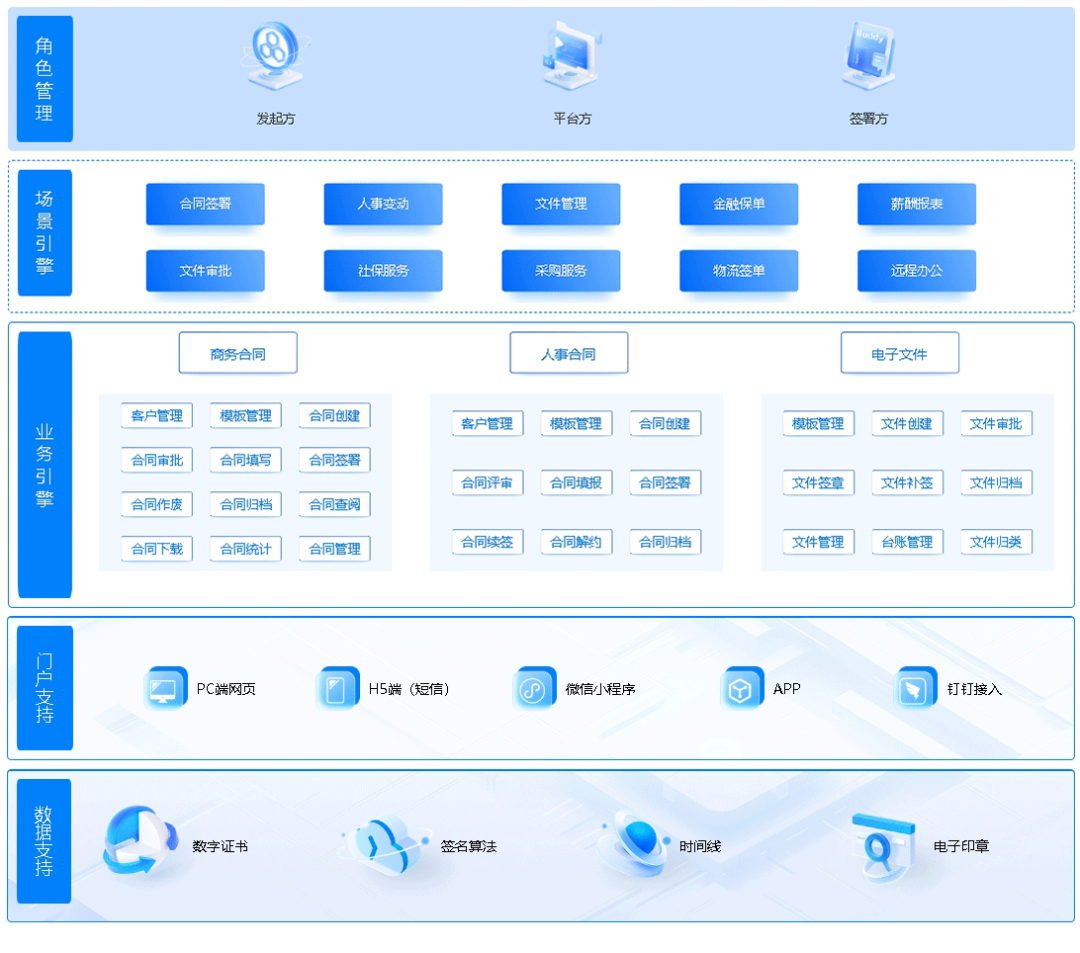Click the 台账管理 tag

click(907, 542)
